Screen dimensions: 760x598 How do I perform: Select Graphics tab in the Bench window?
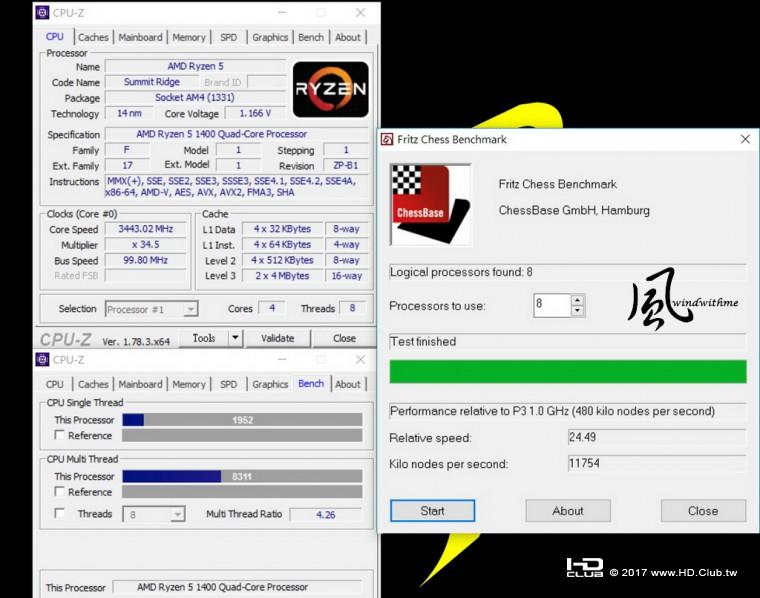pyautogui.click(x=270, y=384)
